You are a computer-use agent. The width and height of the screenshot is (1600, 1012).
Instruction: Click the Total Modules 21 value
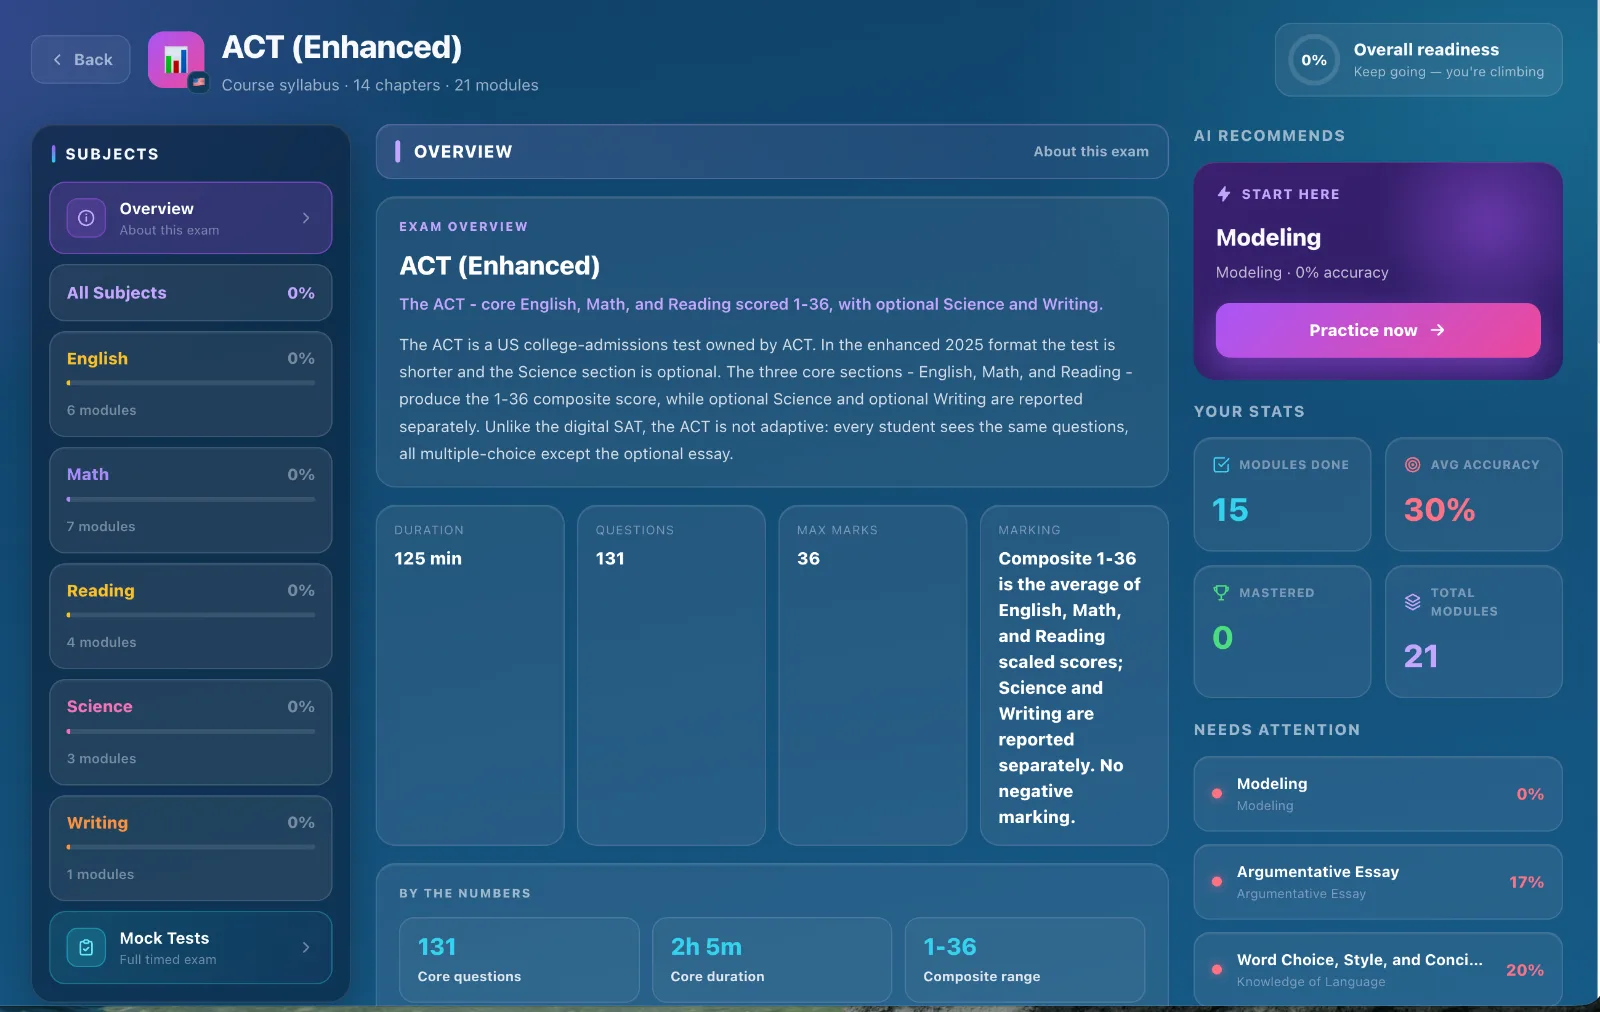[1421, 656]
